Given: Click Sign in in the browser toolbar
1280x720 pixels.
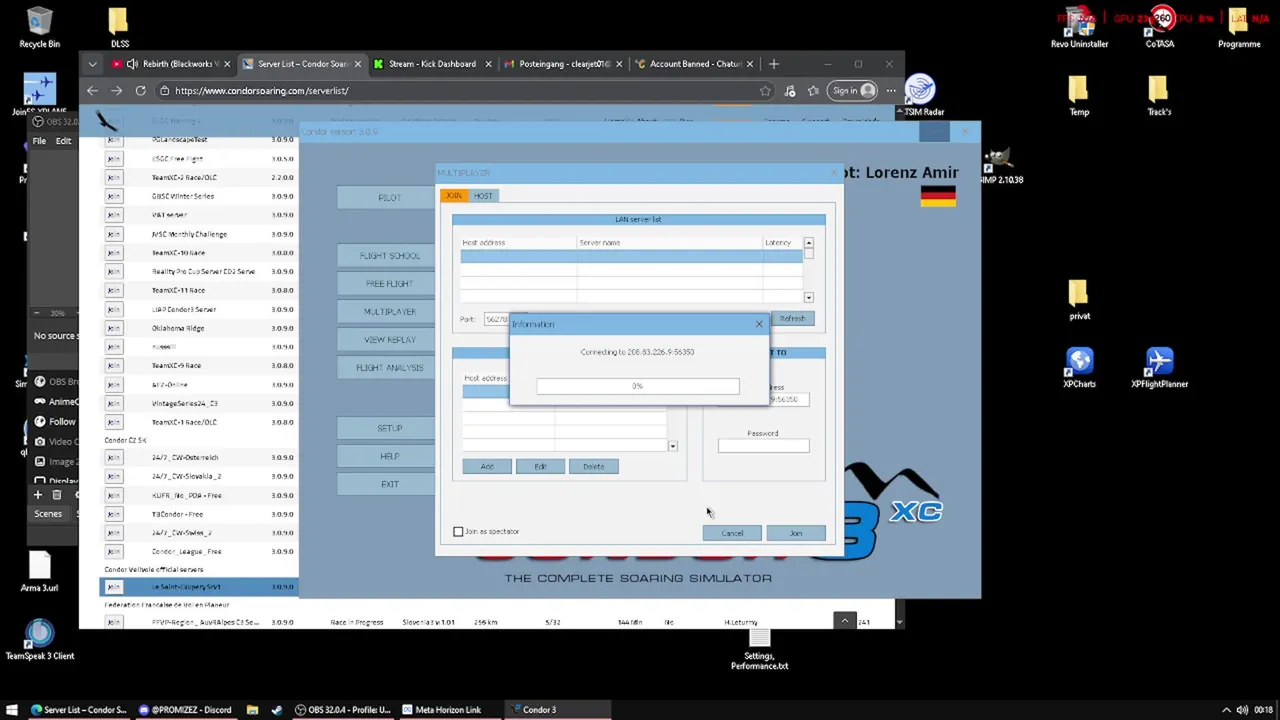Looking at the screenshot, I should coord(854,91).
